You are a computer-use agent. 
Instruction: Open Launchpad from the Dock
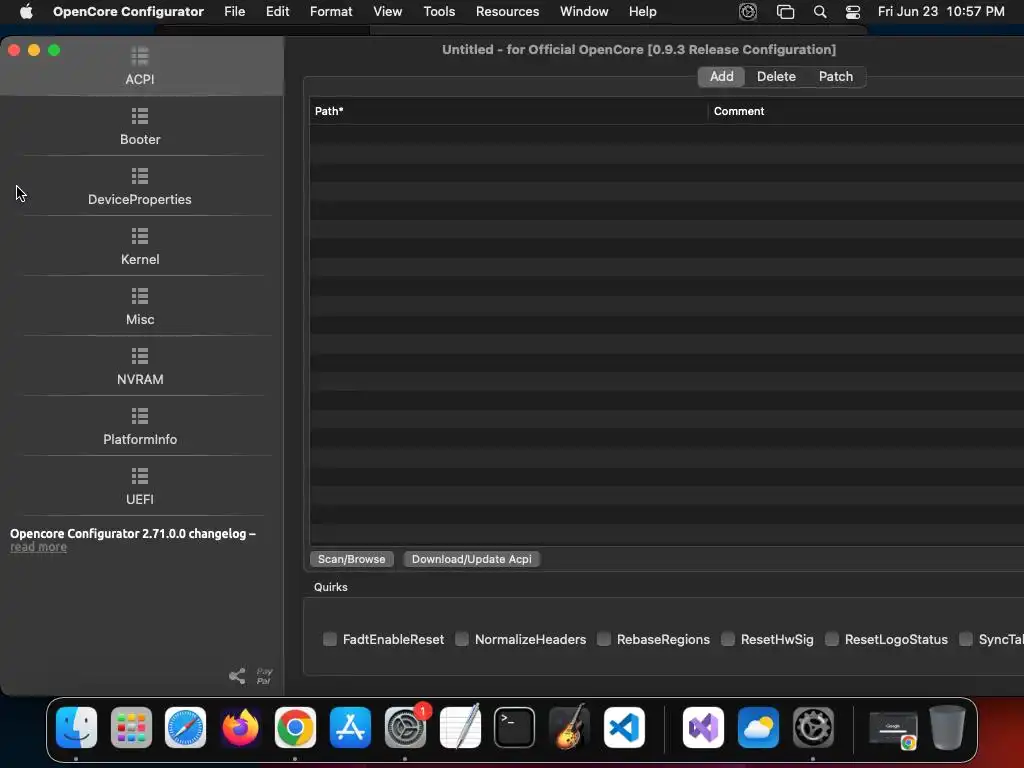[x=131, y=728]
